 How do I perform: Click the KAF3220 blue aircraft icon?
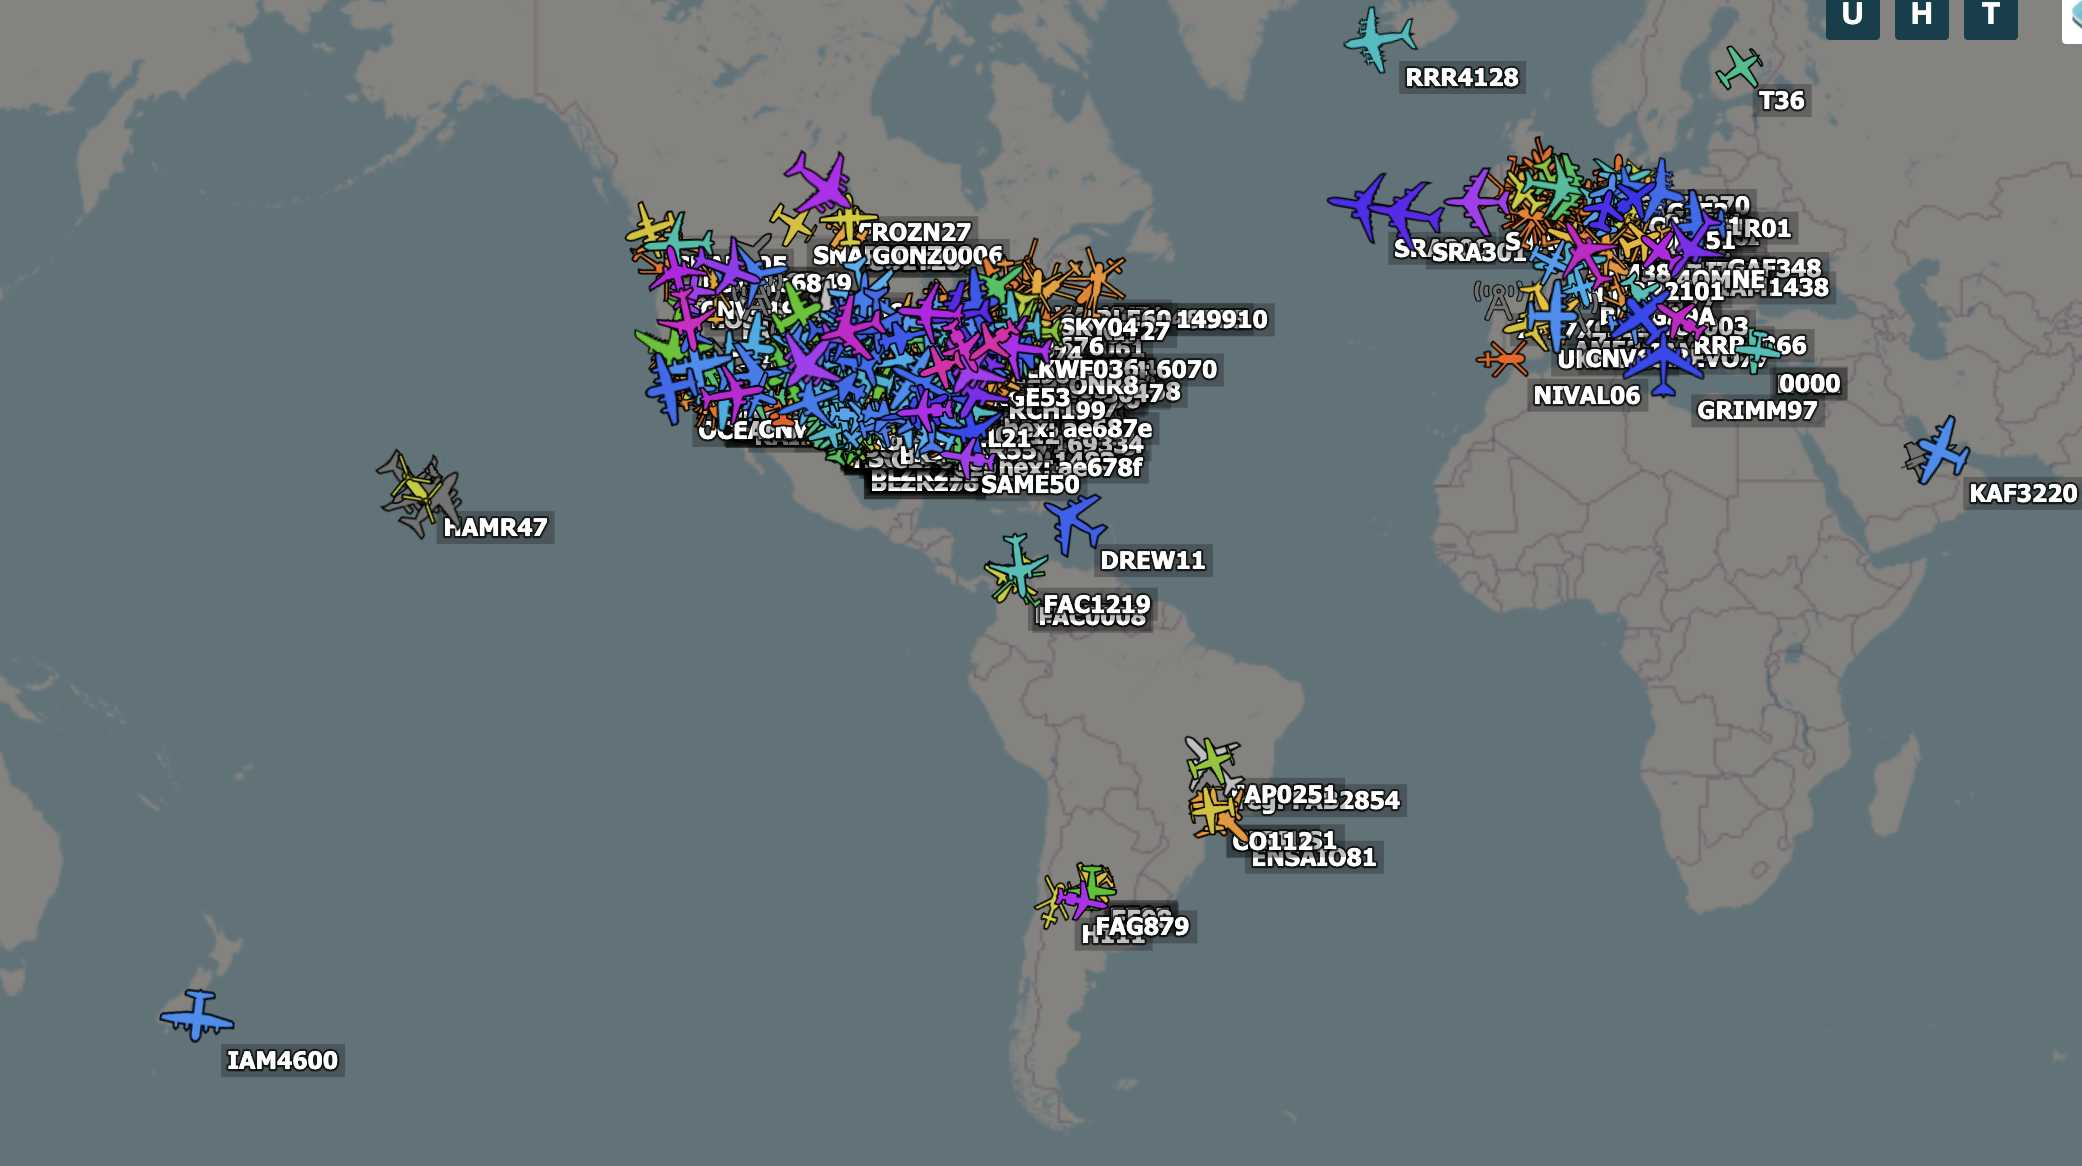(x=1941, y=451)
